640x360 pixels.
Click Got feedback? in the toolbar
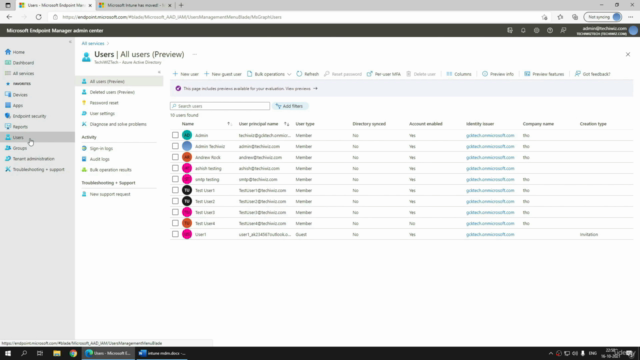[x=592, y=74]
